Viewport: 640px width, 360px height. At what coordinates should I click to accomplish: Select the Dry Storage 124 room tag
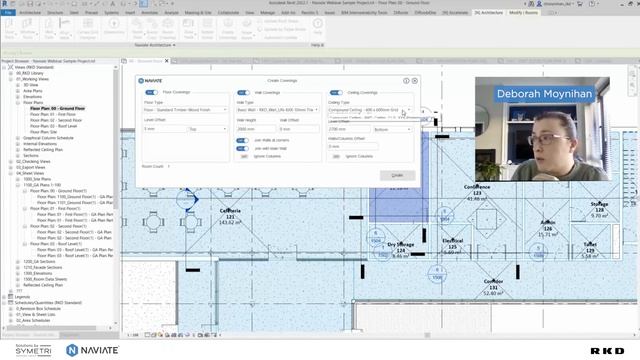tap(401, 250)
